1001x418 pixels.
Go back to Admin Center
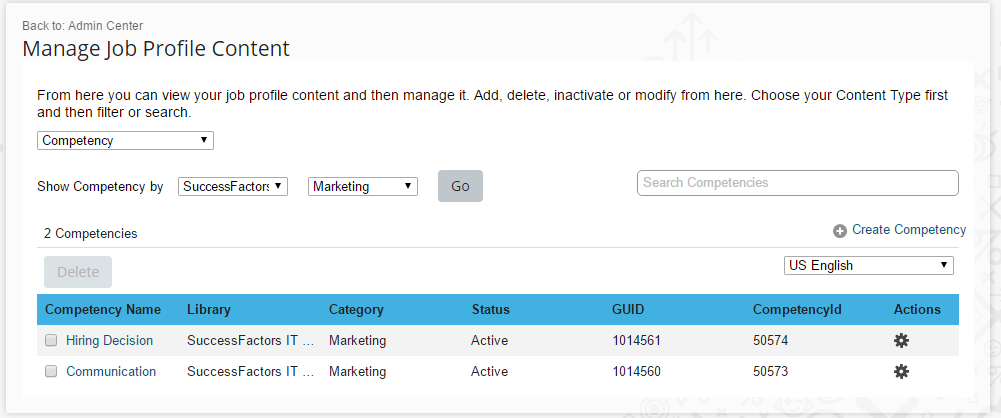pyautogui.click(x=82, y=26)
